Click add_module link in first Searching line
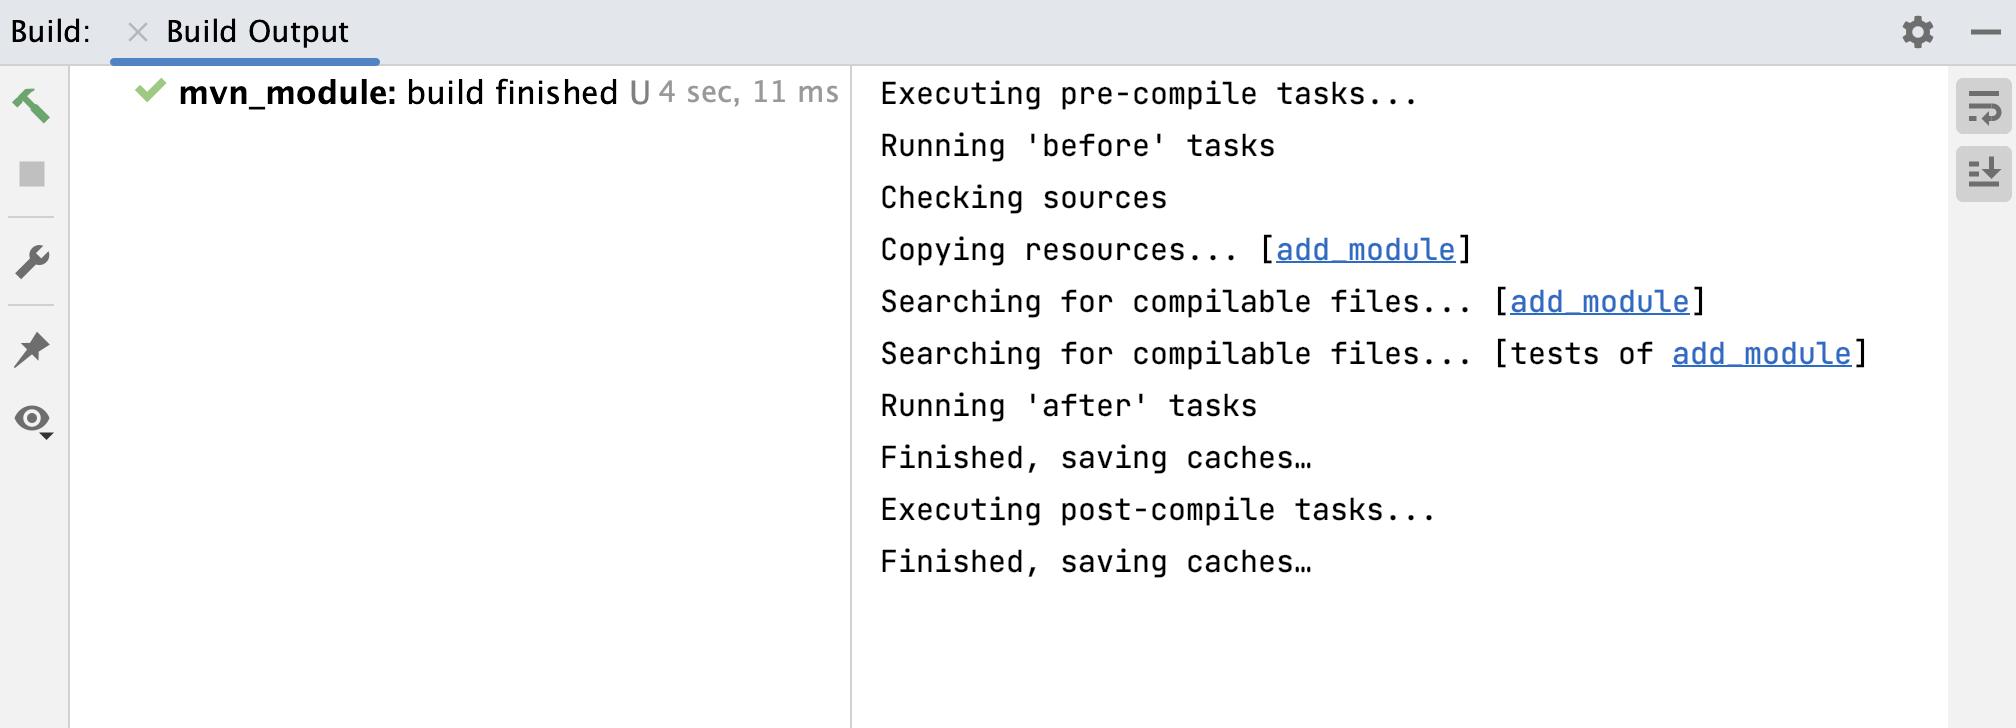The width and height of the screenshot is (2016, 728). pyautogui.click(x=1599, y=302)
